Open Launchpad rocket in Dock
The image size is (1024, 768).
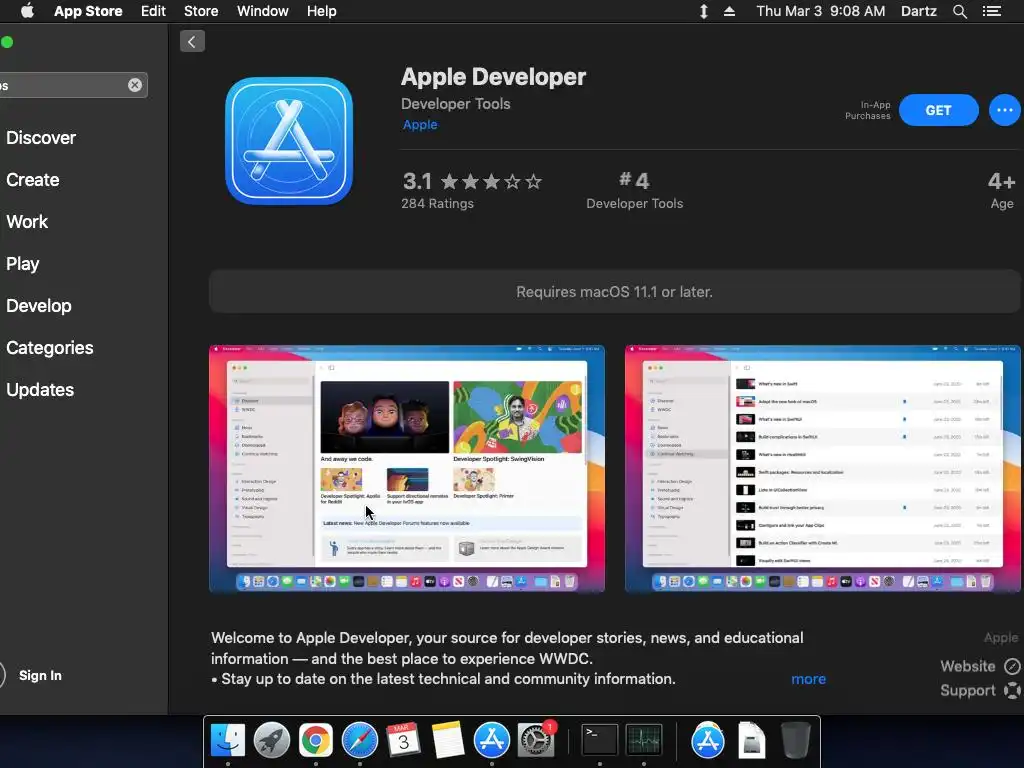pyautogui.click(x=272, y=741)
